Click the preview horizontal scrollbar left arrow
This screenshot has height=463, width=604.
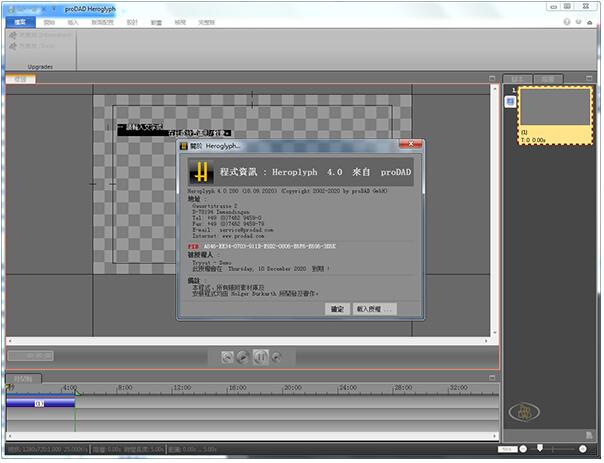[x=10, y=341]
